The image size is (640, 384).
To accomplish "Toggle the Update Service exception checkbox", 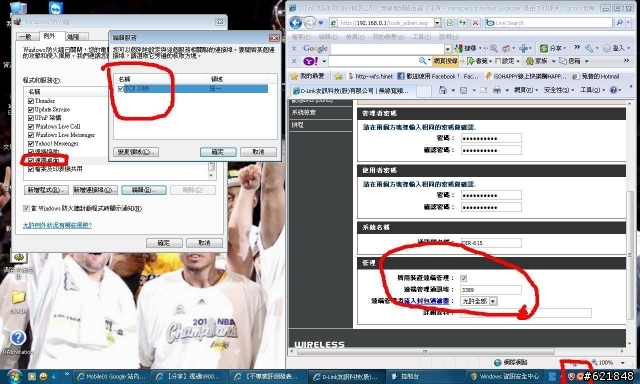I will coord(31,109).
